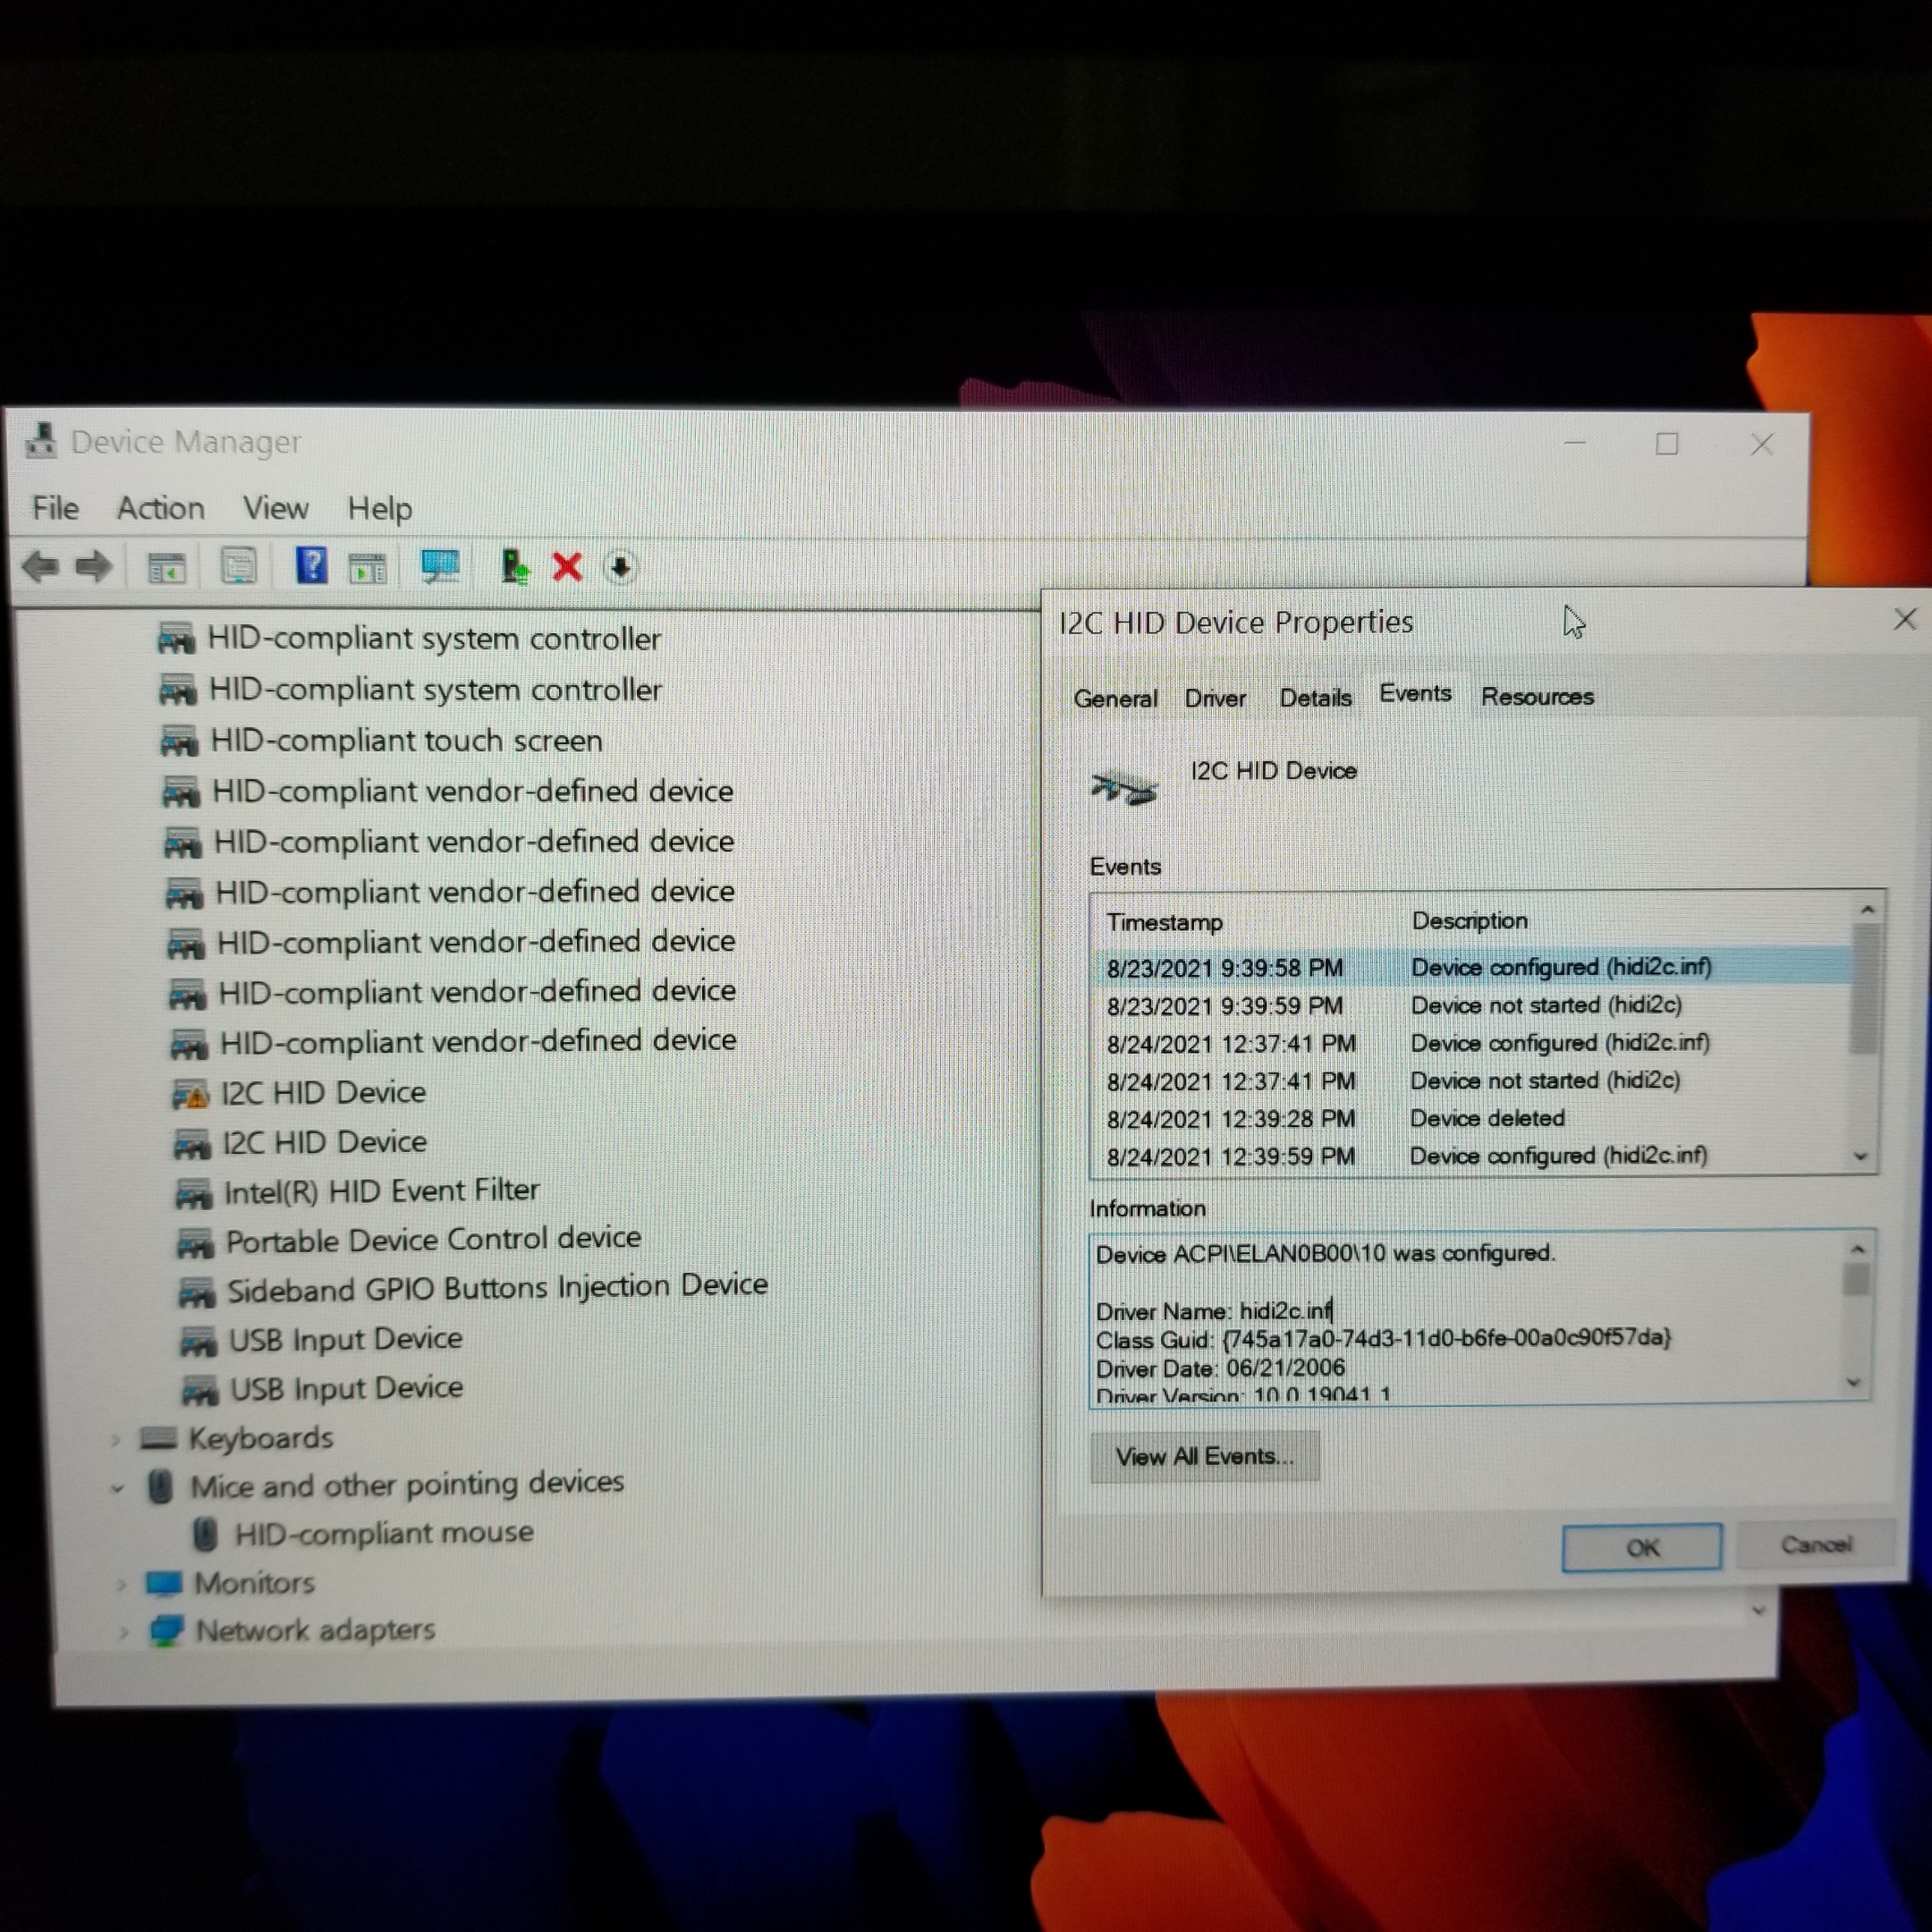
Task: Select the I2C HID Device with warning icon
Action: 323,1092
